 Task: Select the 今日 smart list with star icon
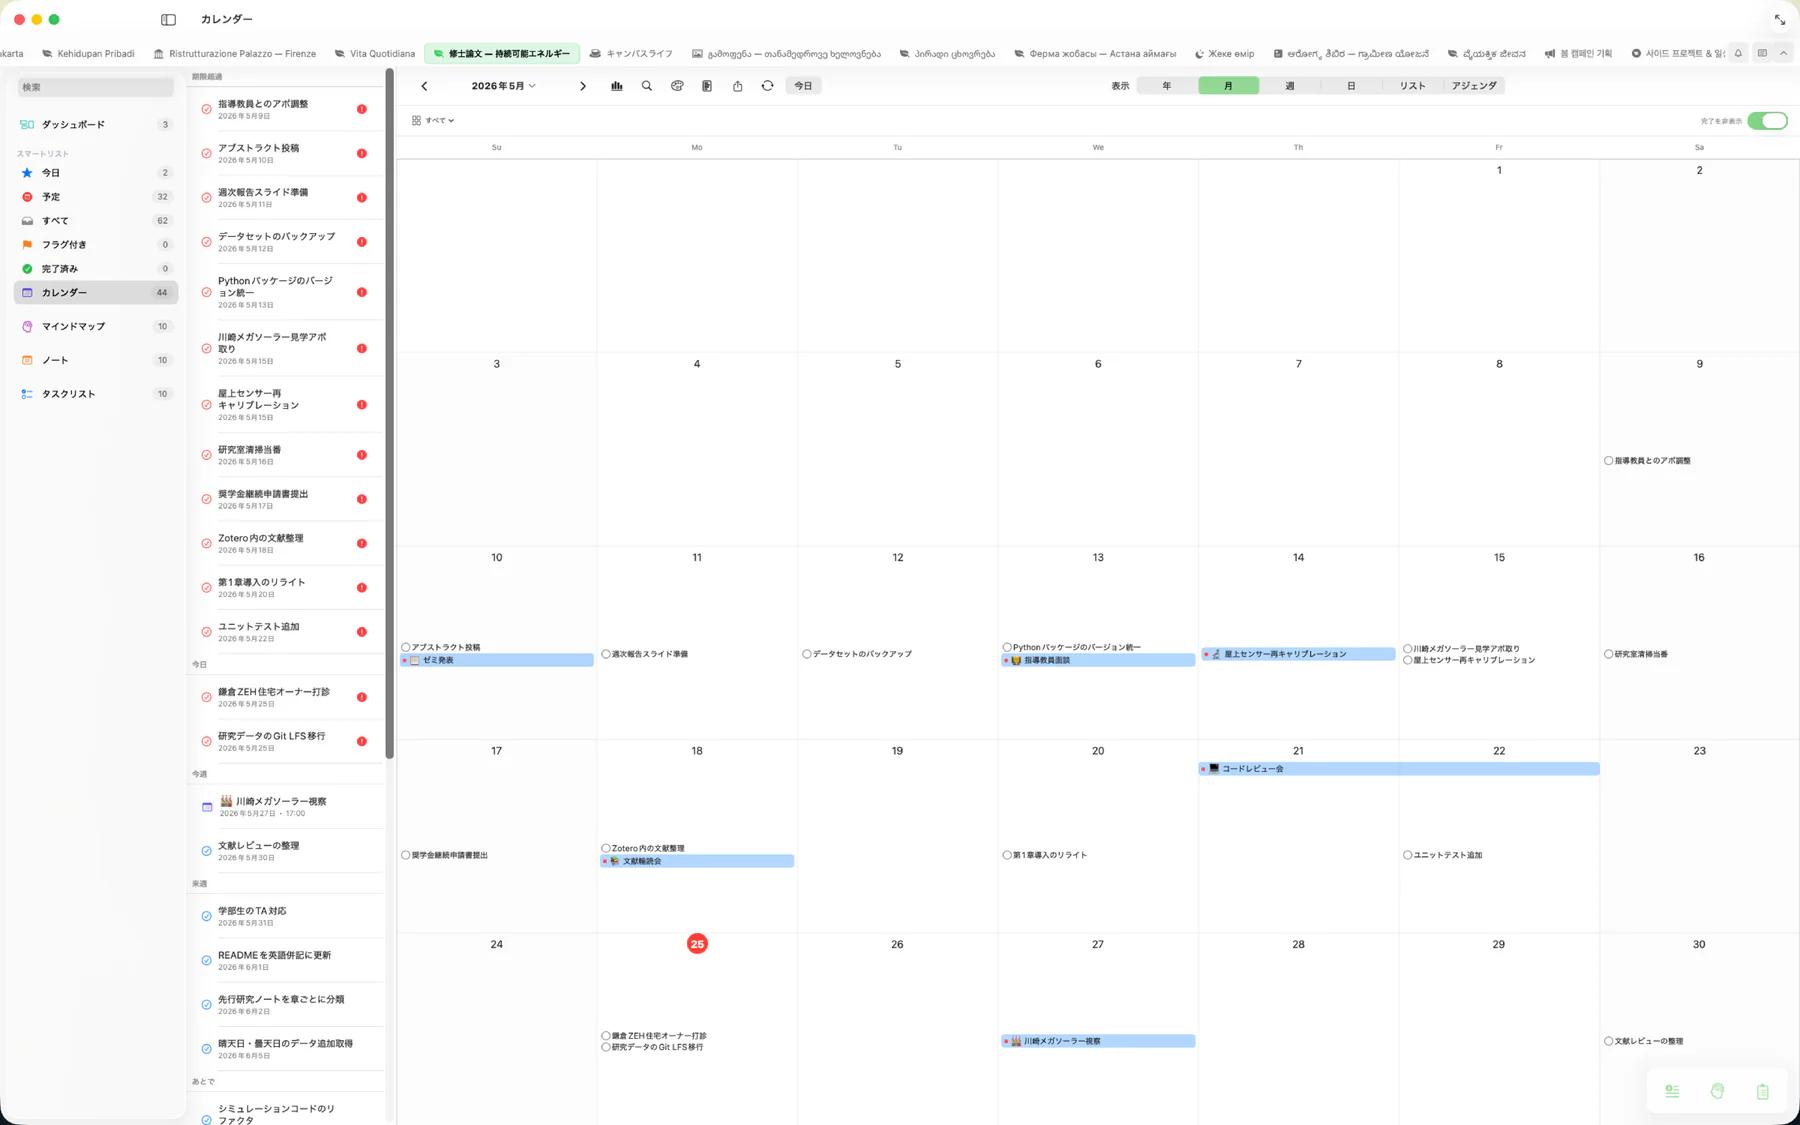coord(96,173)
